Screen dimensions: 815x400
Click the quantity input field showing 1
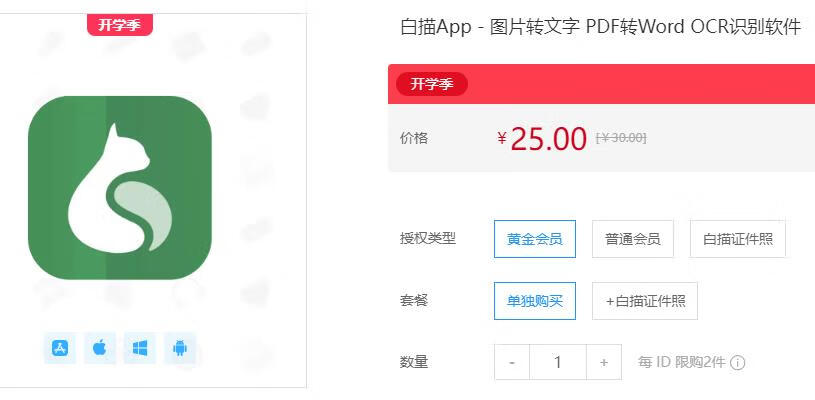[558, 362]
